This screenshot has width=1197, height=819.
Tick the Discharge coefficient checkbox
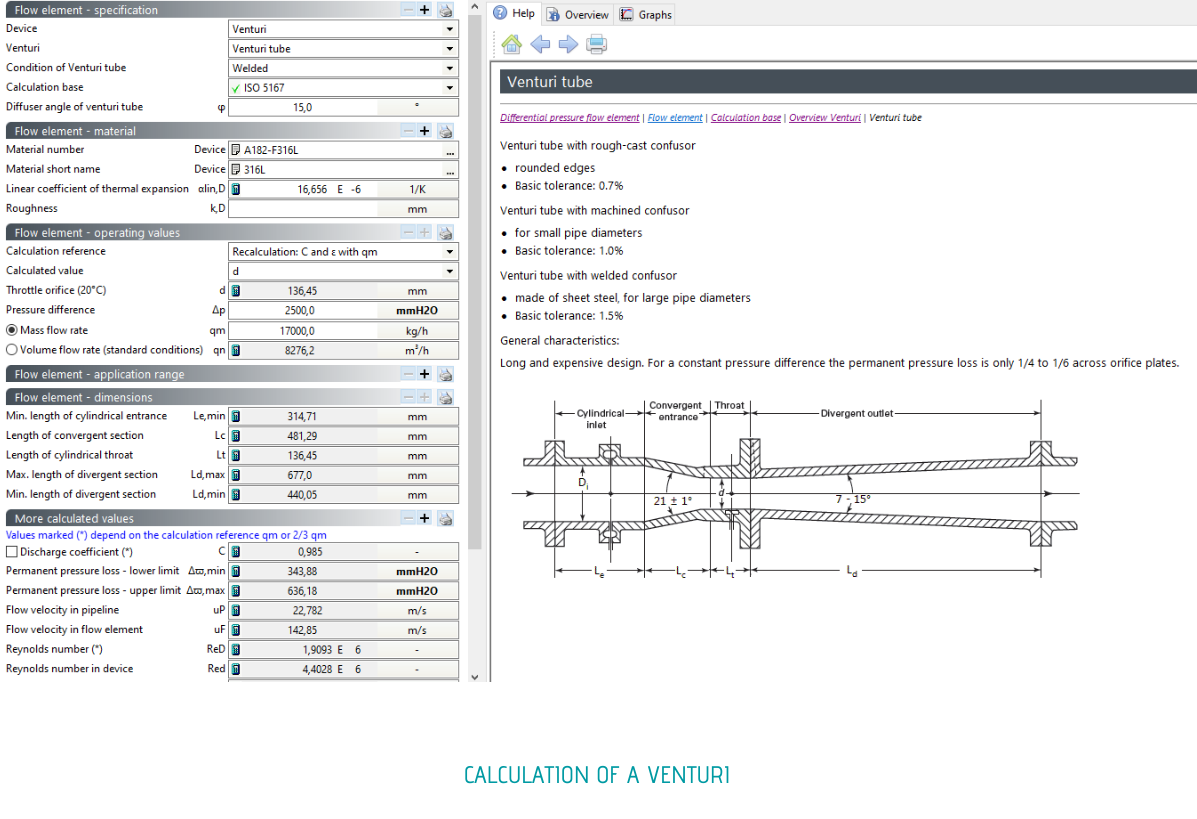(x=11, y=552)
